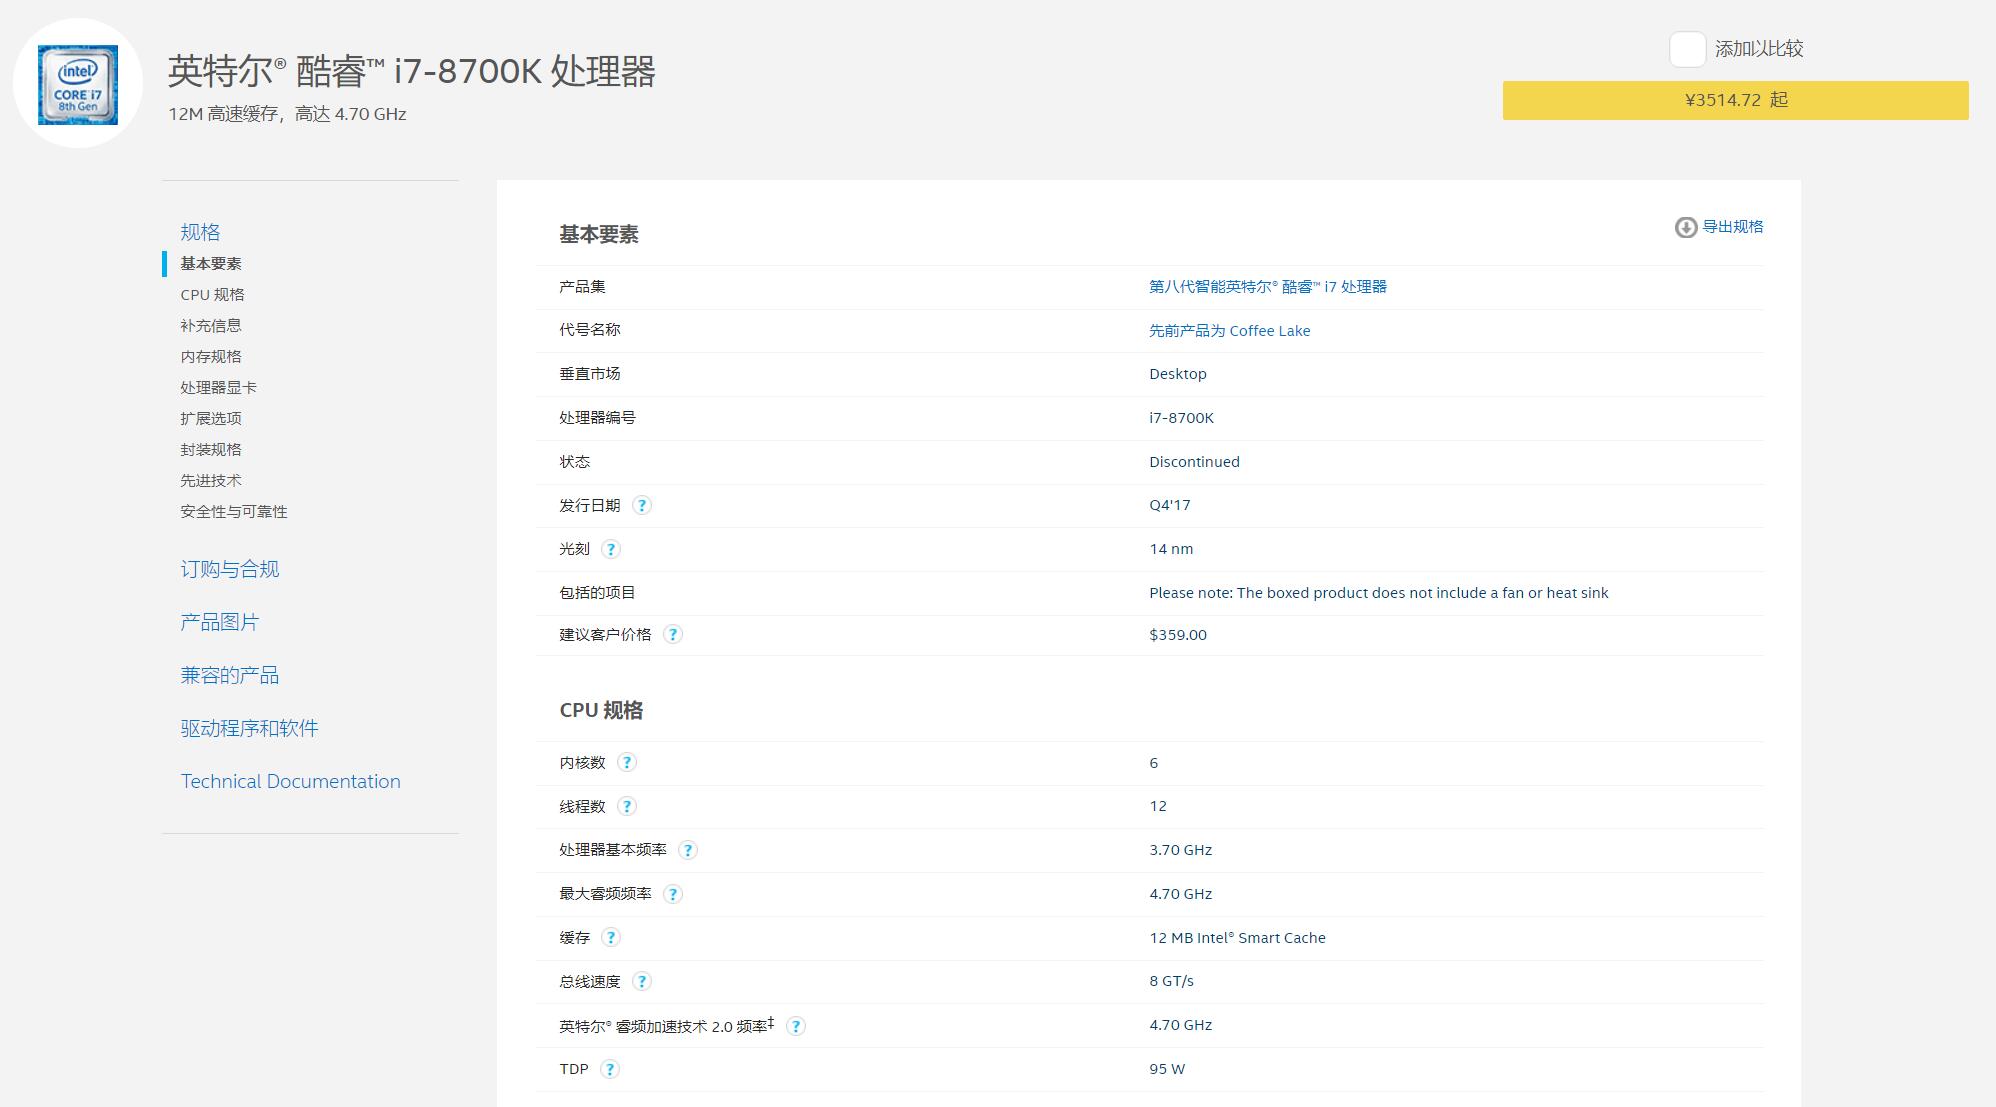Tick the 添加以比较 compare checkbox
Viewport: 1996px width, 1107px height.
1688,49
